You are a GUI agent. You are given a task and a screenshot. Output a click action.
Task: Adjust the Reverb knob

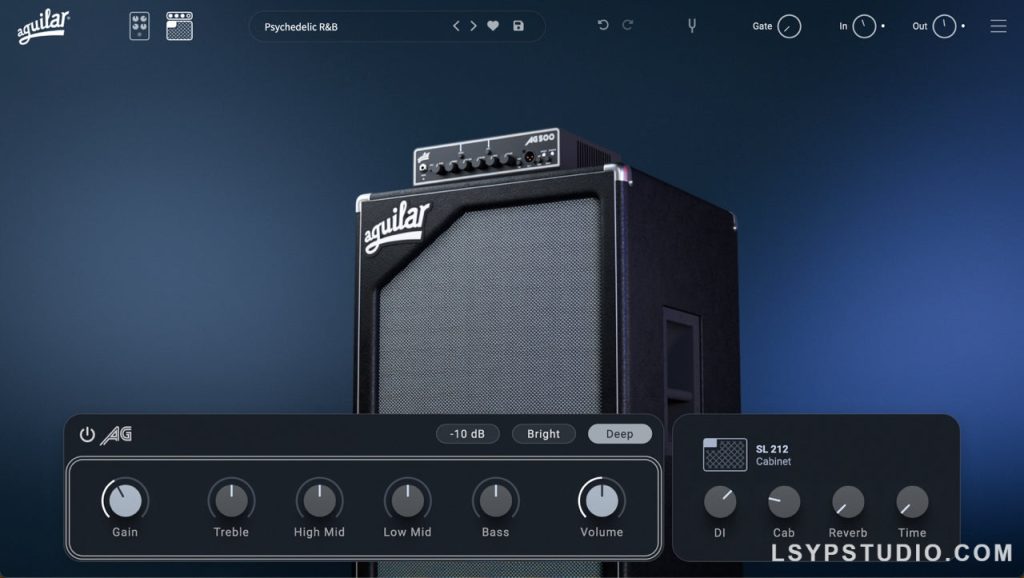[846, 503]
